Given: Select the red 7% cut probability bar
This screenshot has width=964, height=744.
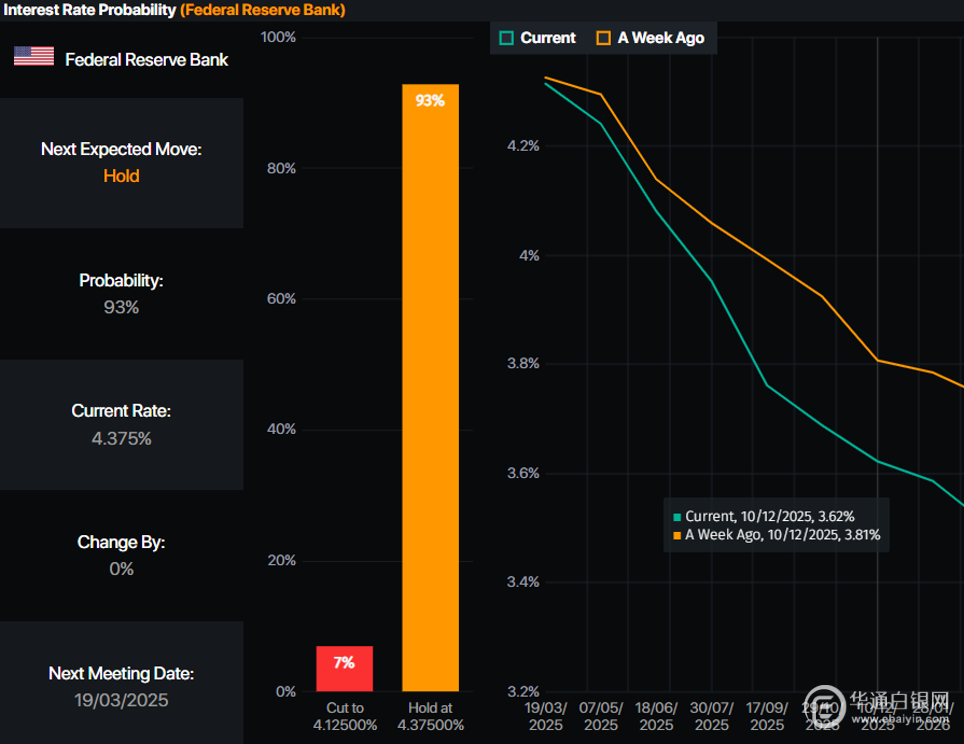Looking at the screenshot, I should pyautogui.click(x=344, y=668).
